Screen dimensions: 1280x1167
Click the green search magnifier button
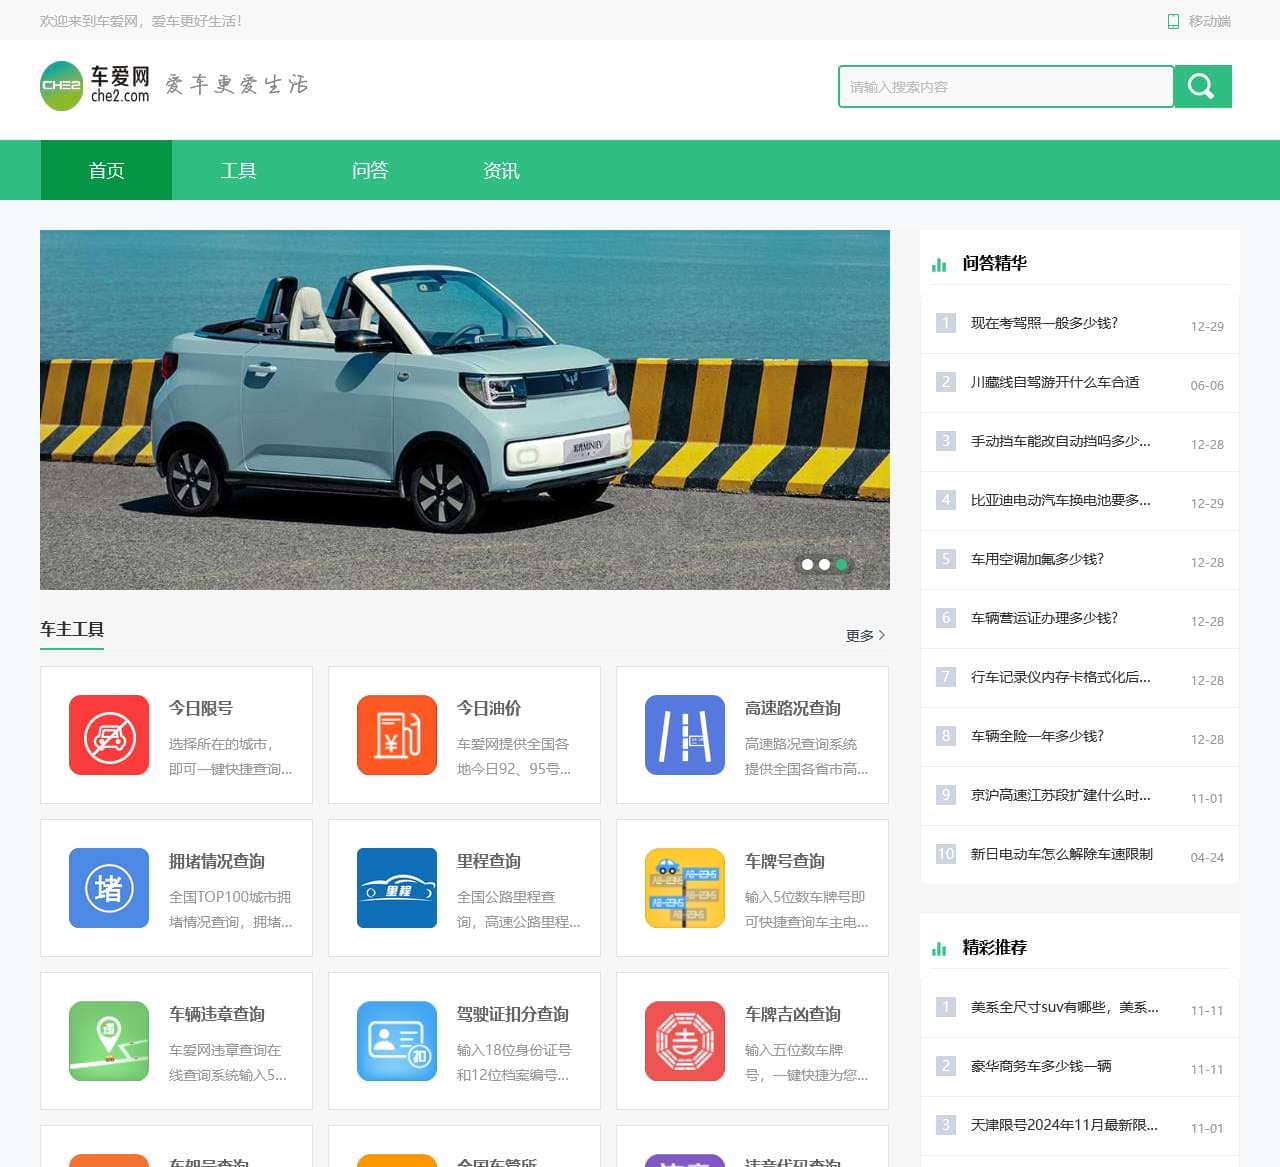click(1202, 86)
